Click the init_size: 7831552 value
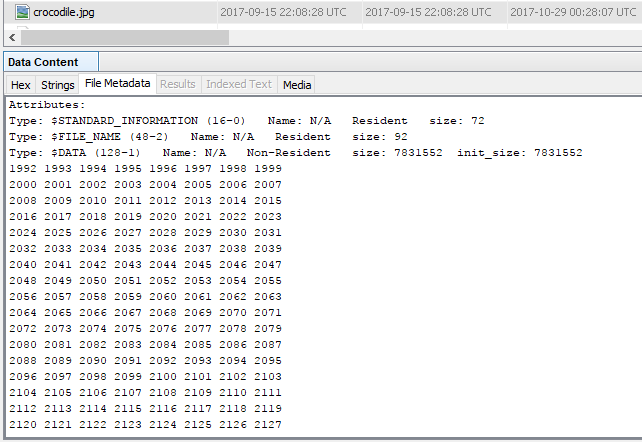This screenshot has width=642, height=442. pyautogui.click(x=520, y=153)
